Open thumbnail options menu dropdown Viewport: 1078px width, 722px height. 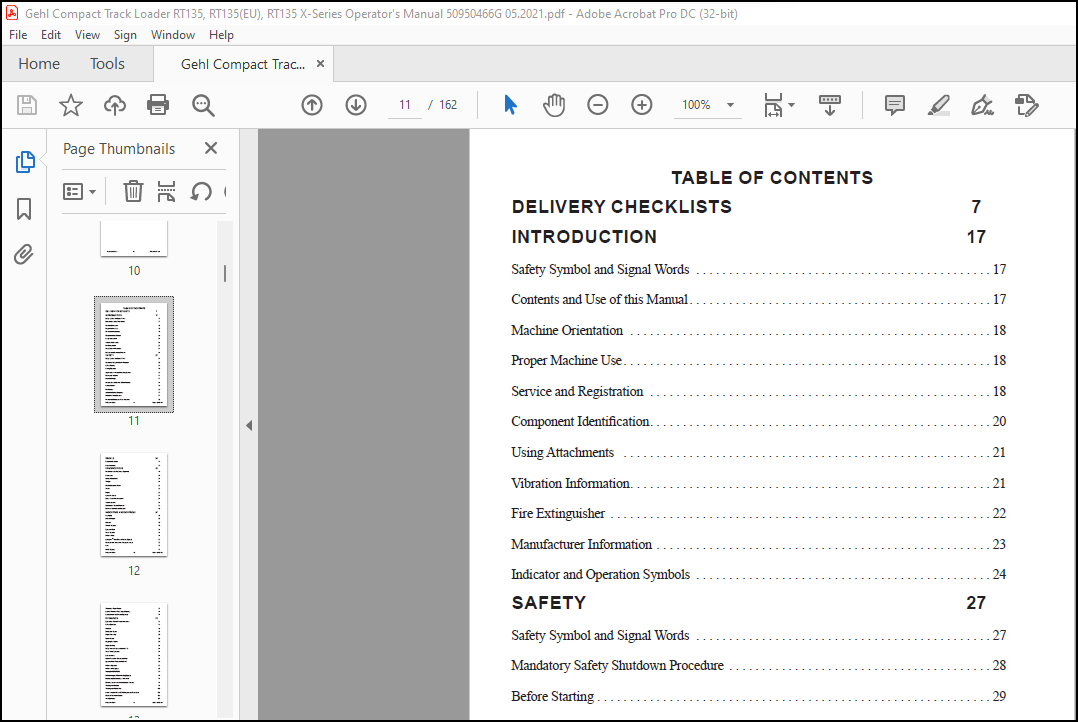tap(79, 191)
